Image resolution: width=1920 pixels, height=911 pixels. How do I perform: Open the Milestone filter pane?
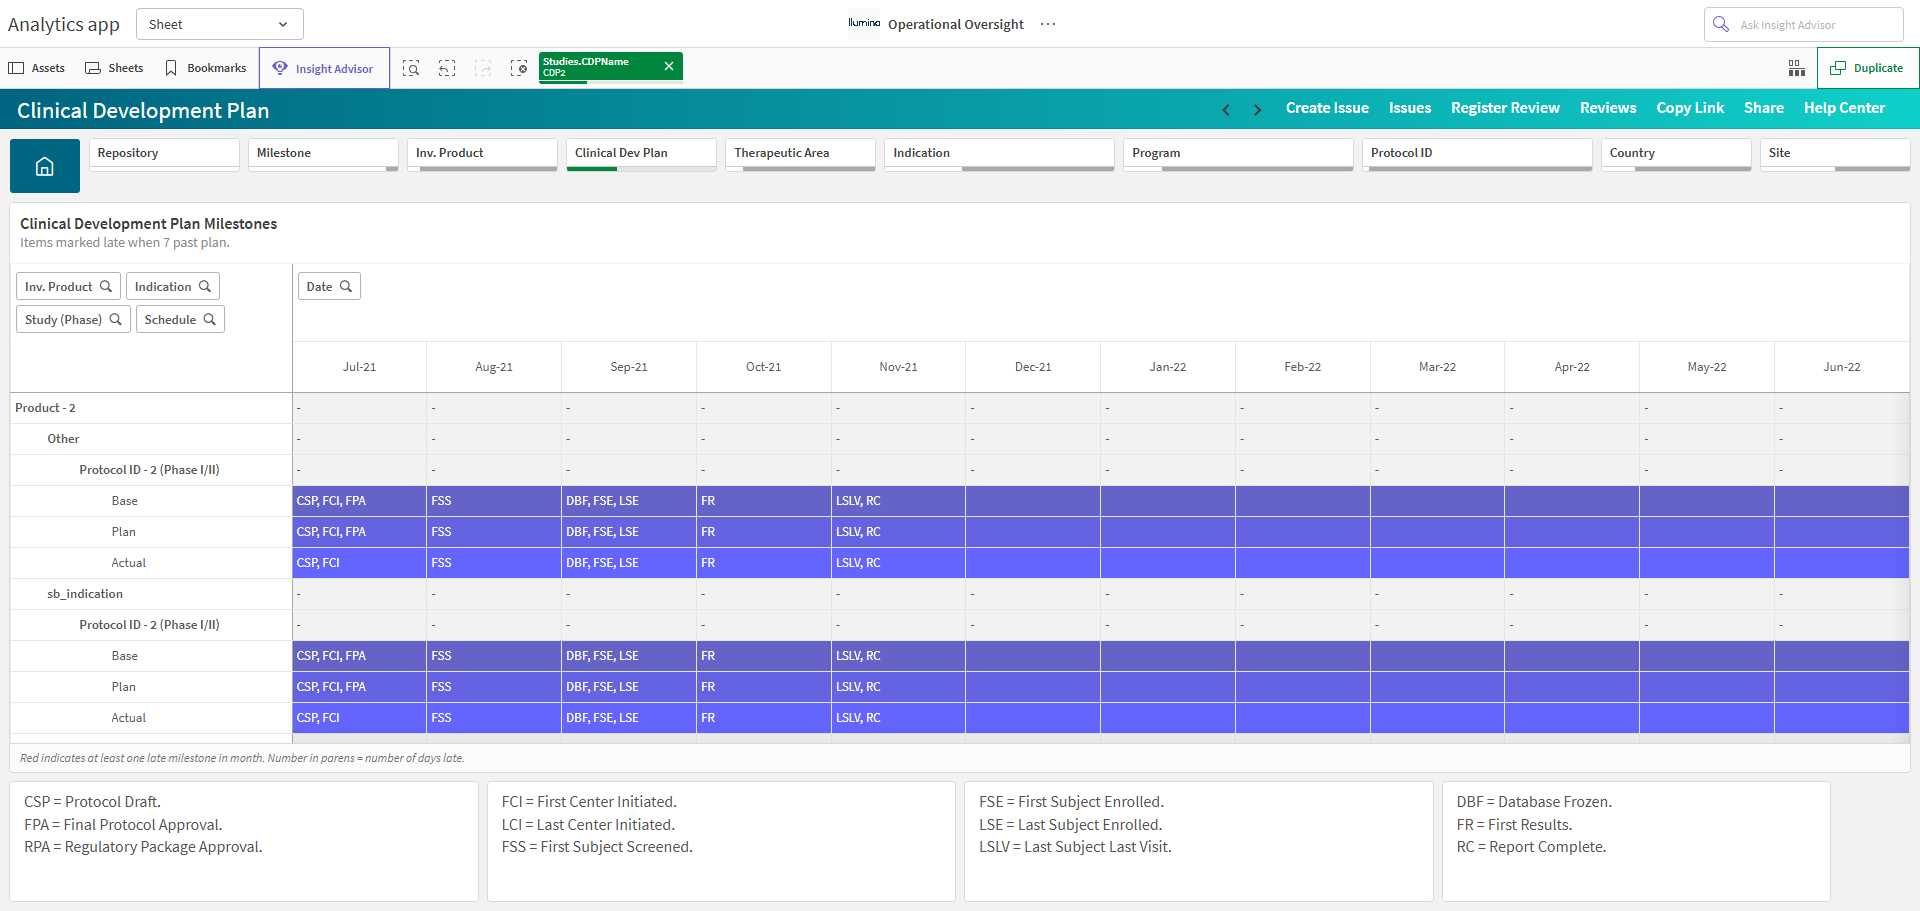(323, 154)
